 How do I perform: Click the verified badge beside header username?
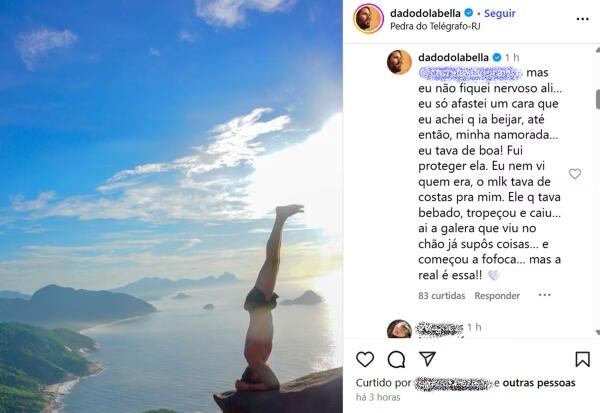pyautogui.click(x=468, y=13)
